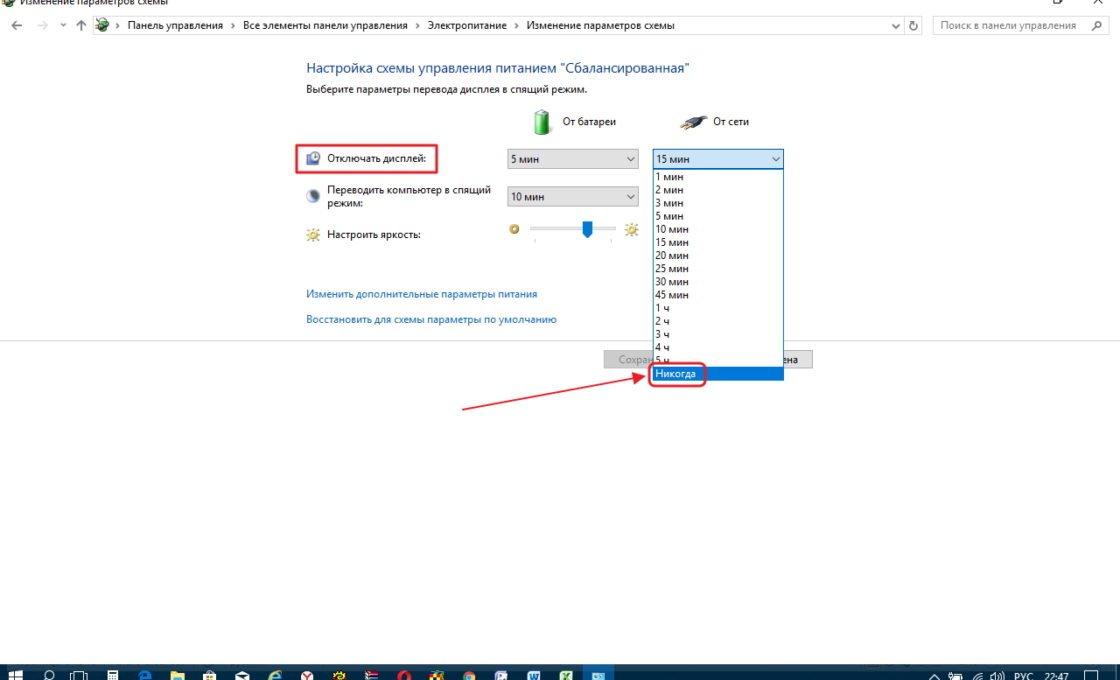The width and height of the screenshot is (1120, 680).
Task: Go back with the address bar arrow
Action: click(17, 26)
